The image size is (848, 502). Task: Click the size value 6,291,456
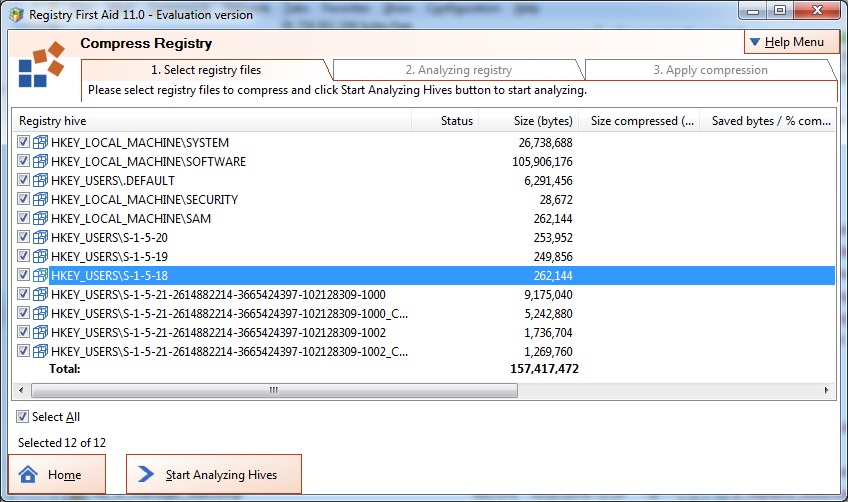[548, 180]
